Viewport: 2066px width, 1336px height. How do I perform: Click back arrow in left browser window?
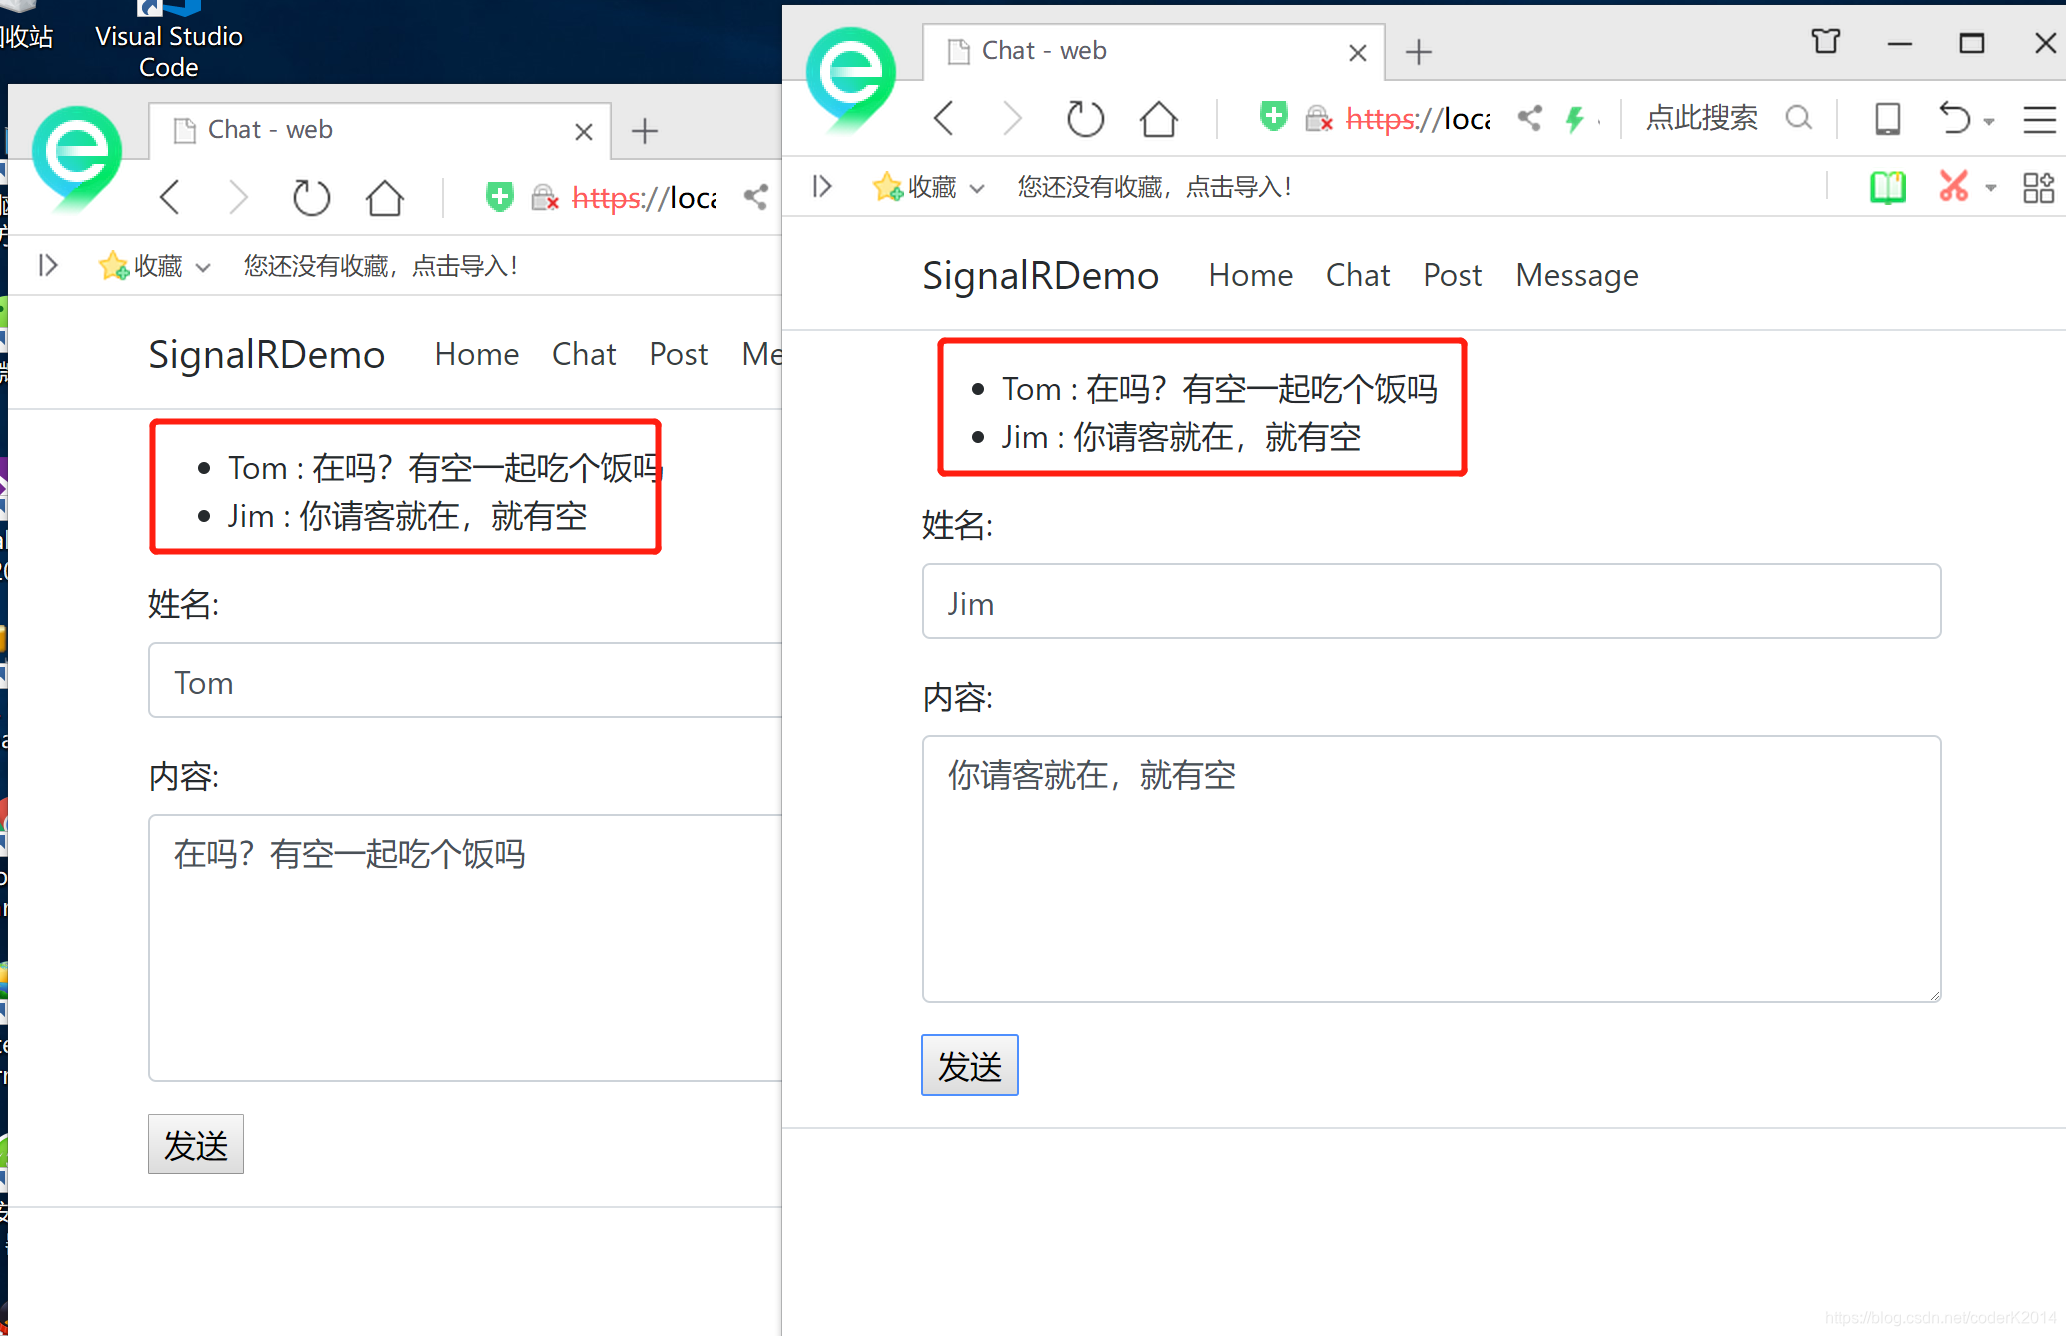click(170, 197)
